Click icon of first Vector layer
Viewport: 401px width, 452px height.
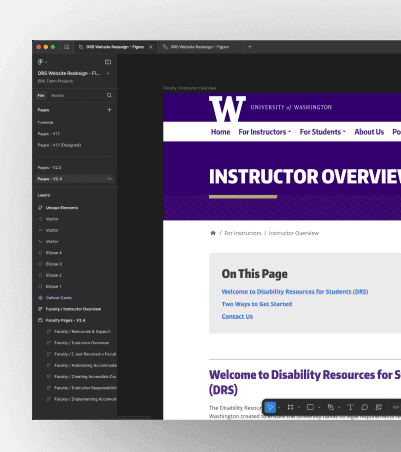pyautogui.click(x=40, y=219)
